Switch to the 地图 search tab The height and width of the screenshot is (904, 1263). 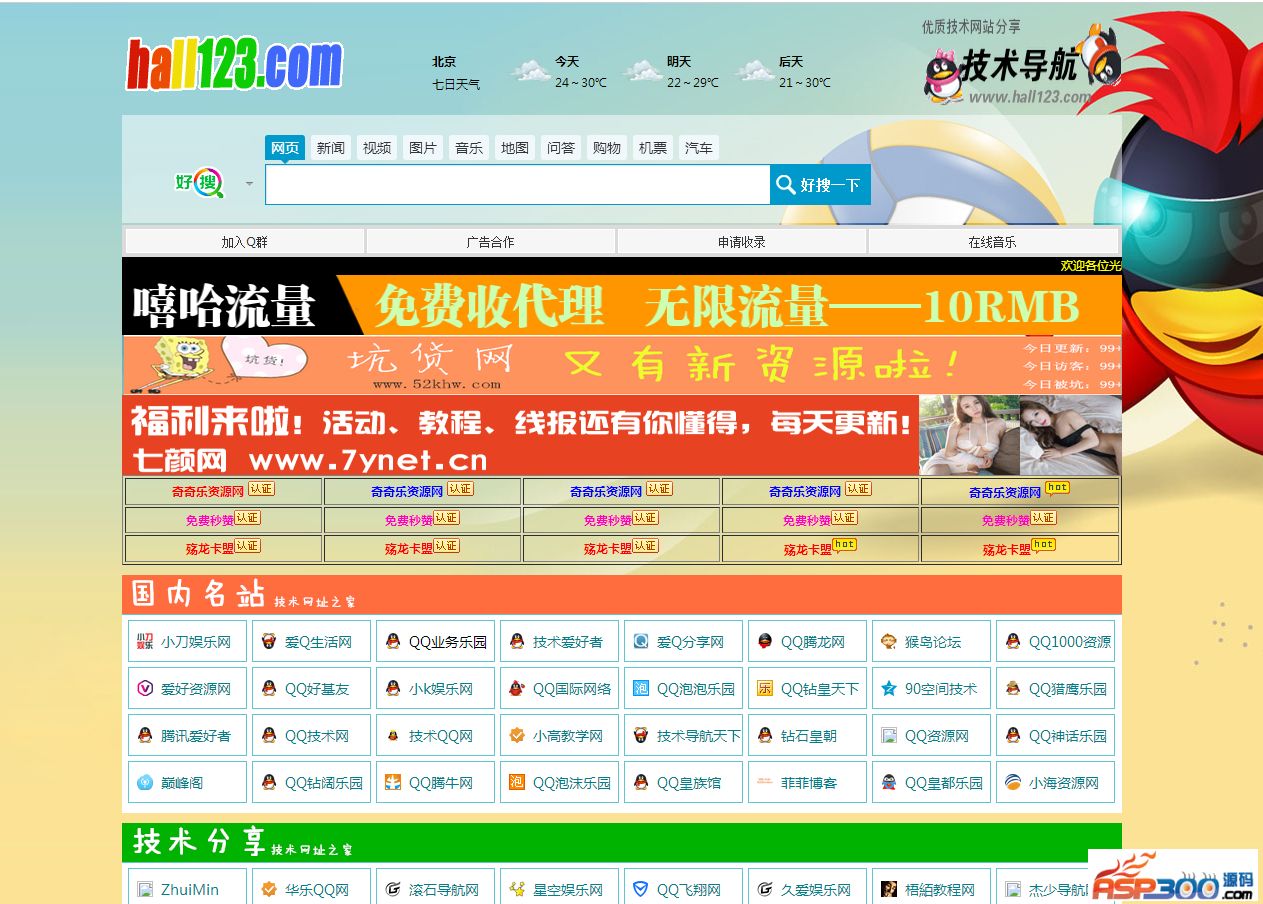pyautogui.click(x=515, y=148)
